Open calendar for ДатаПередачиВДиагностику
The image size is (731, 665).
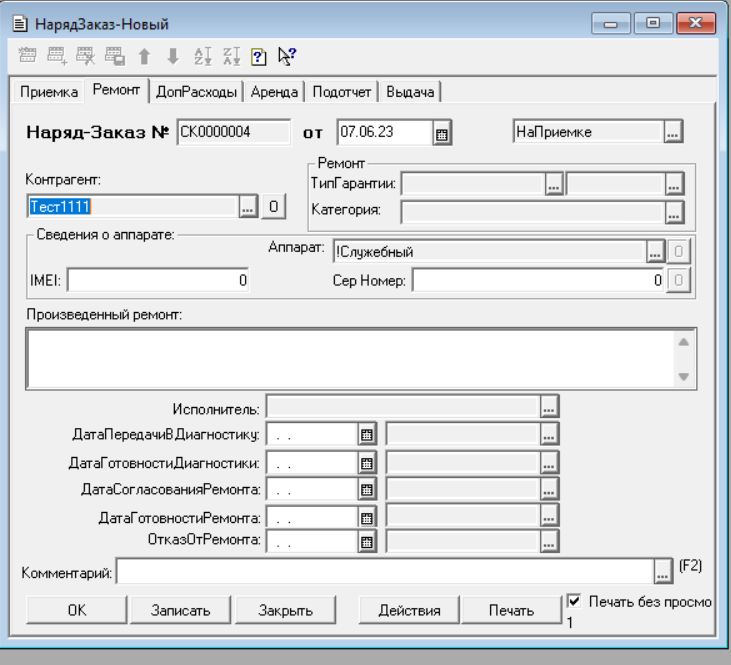click(x=366, y=434)
